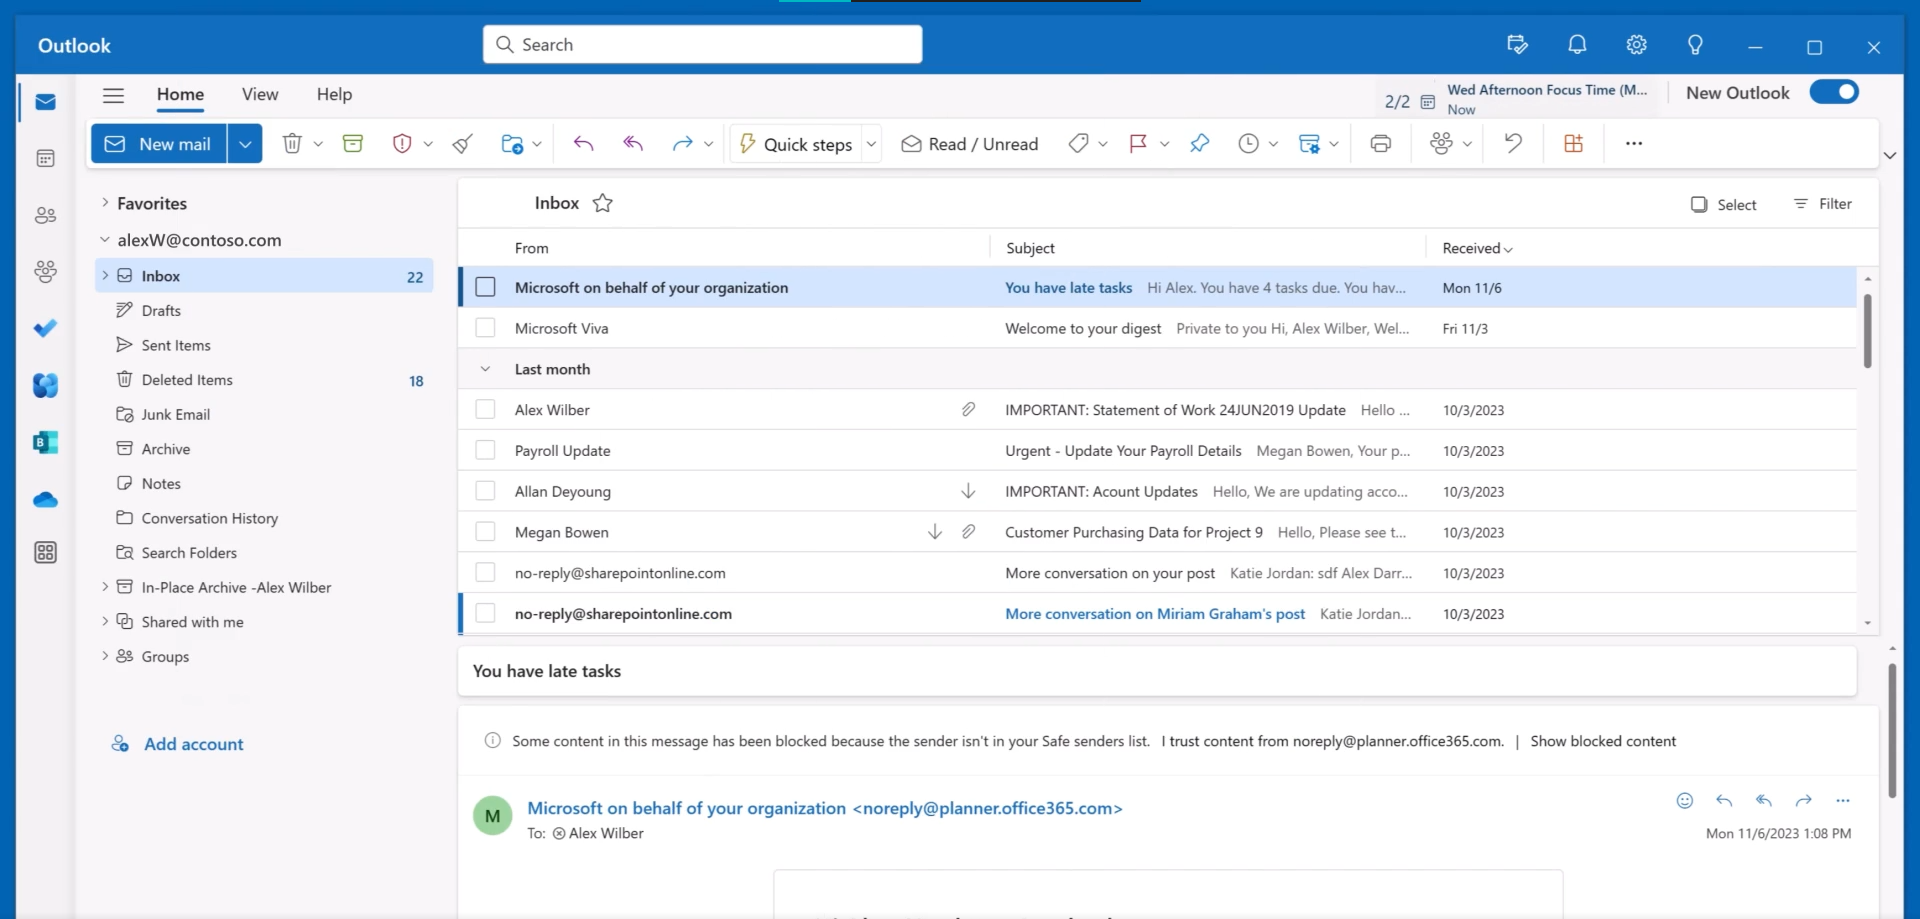Toggle off the New Outlook switch

click(x=1835, y=91)
